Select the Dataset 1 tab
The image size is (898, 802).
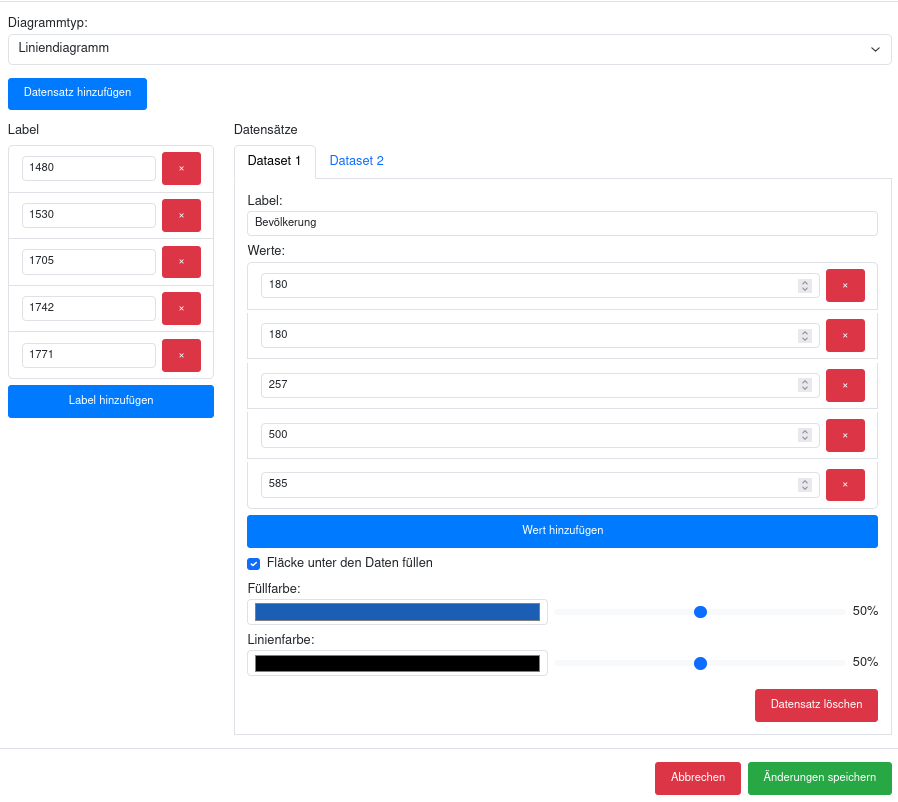(x=274, y=161)
